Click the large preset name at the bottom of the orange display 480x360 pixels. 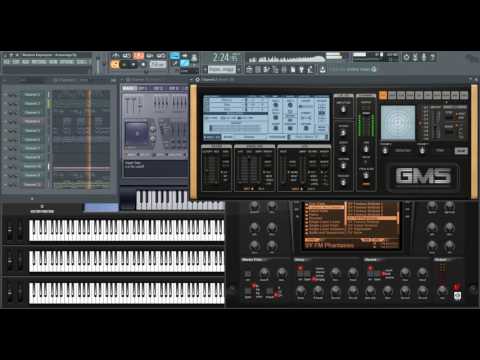[329, 245]
